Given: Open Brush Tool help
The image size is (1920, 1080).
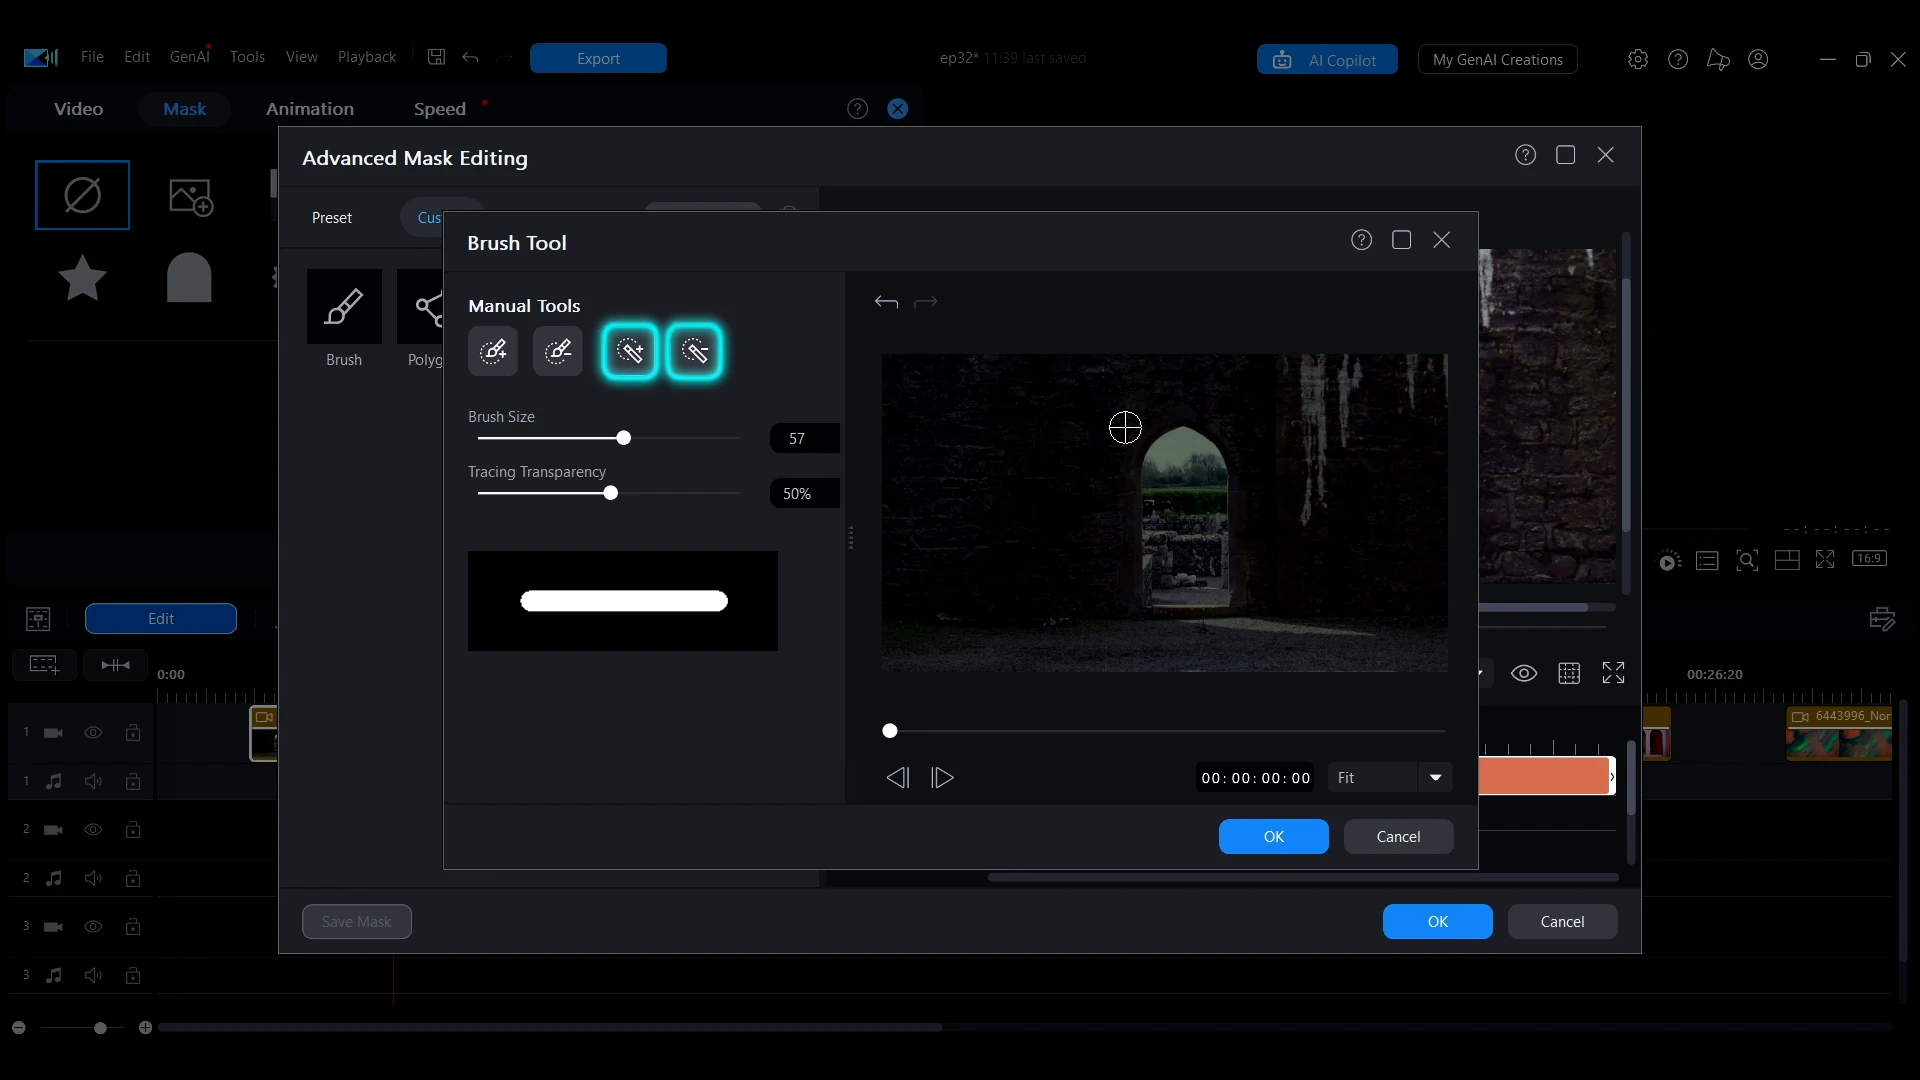Looking at the screenshot, I should pyautogui.click(x=1361, y=240).
